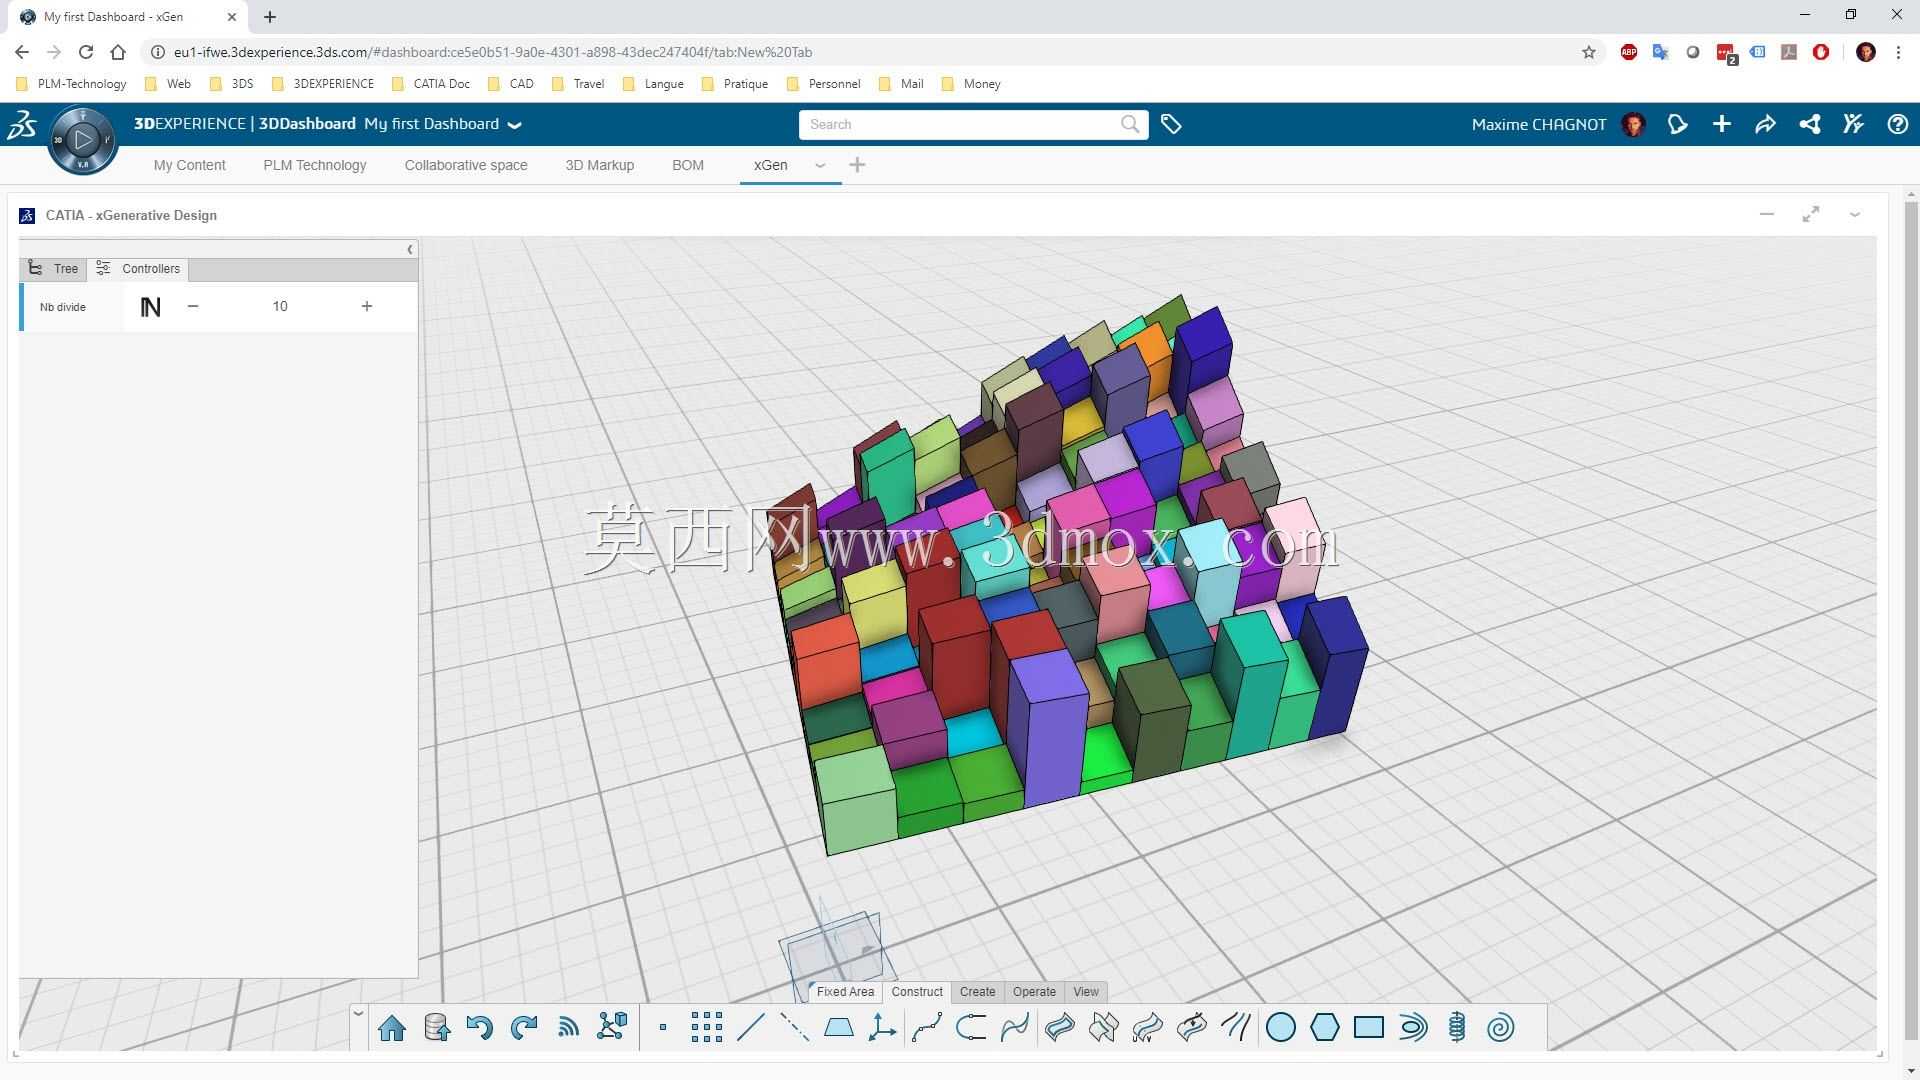Reload the browser page
This screenshot has height=1080, width=1920.
[86, 52]
